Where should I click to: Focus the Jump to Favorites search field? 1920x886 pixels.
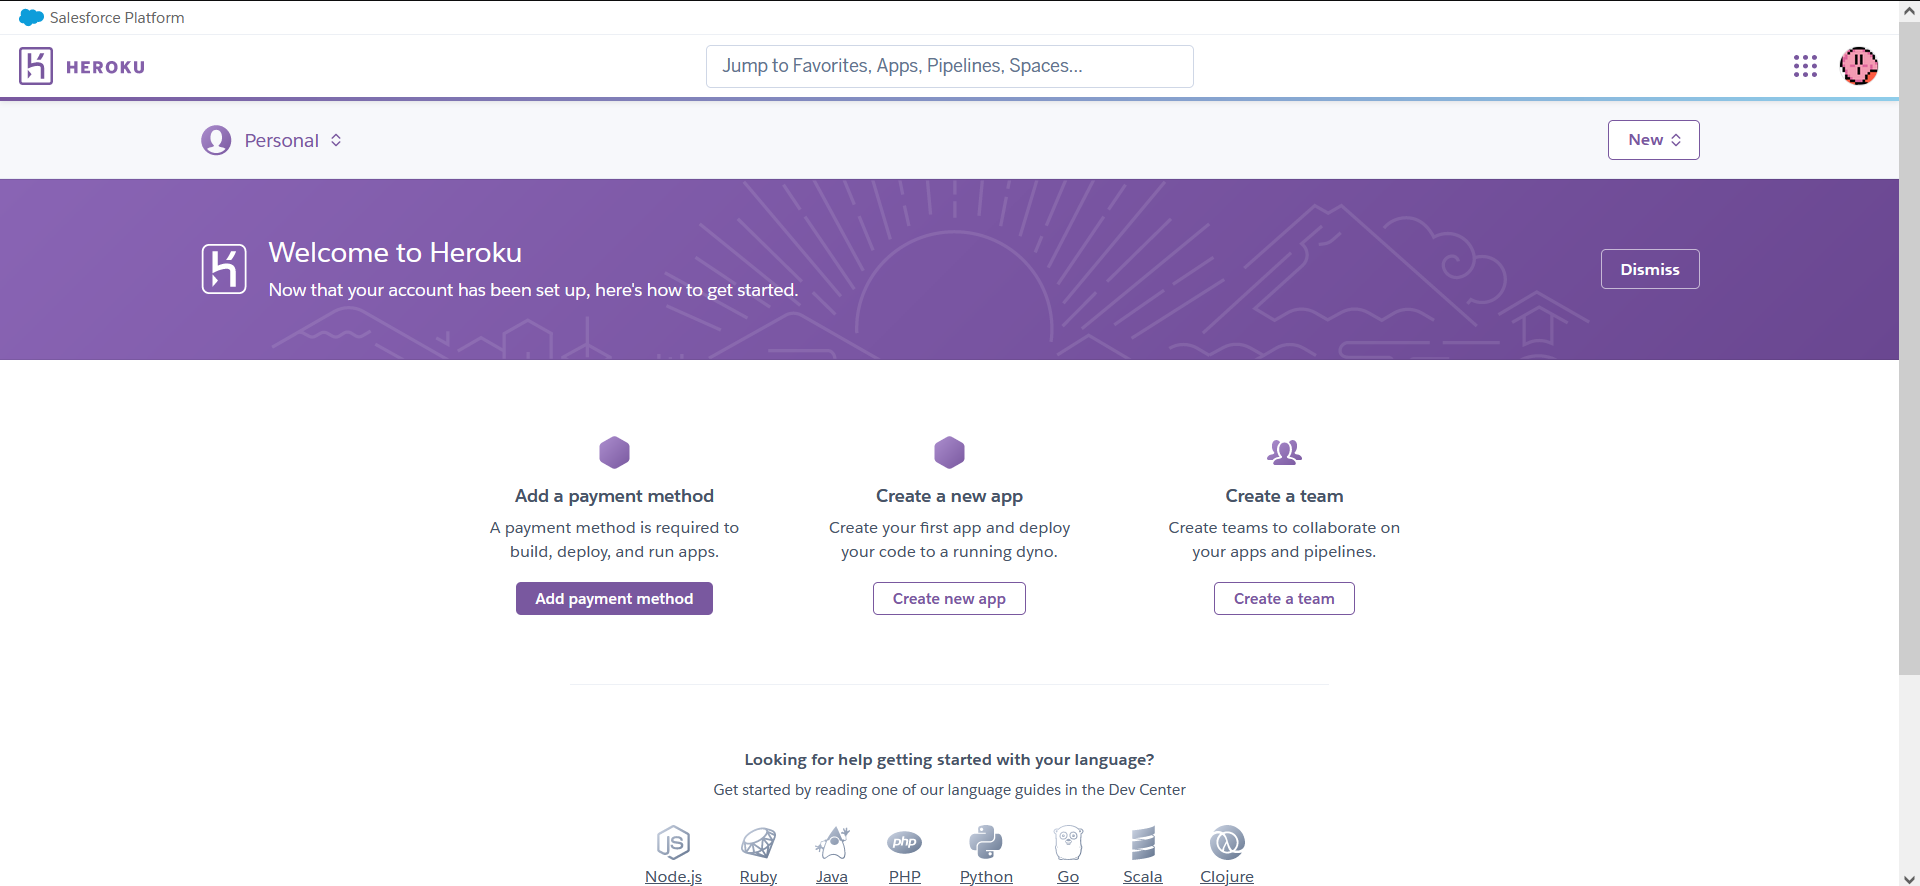[949, 66]
